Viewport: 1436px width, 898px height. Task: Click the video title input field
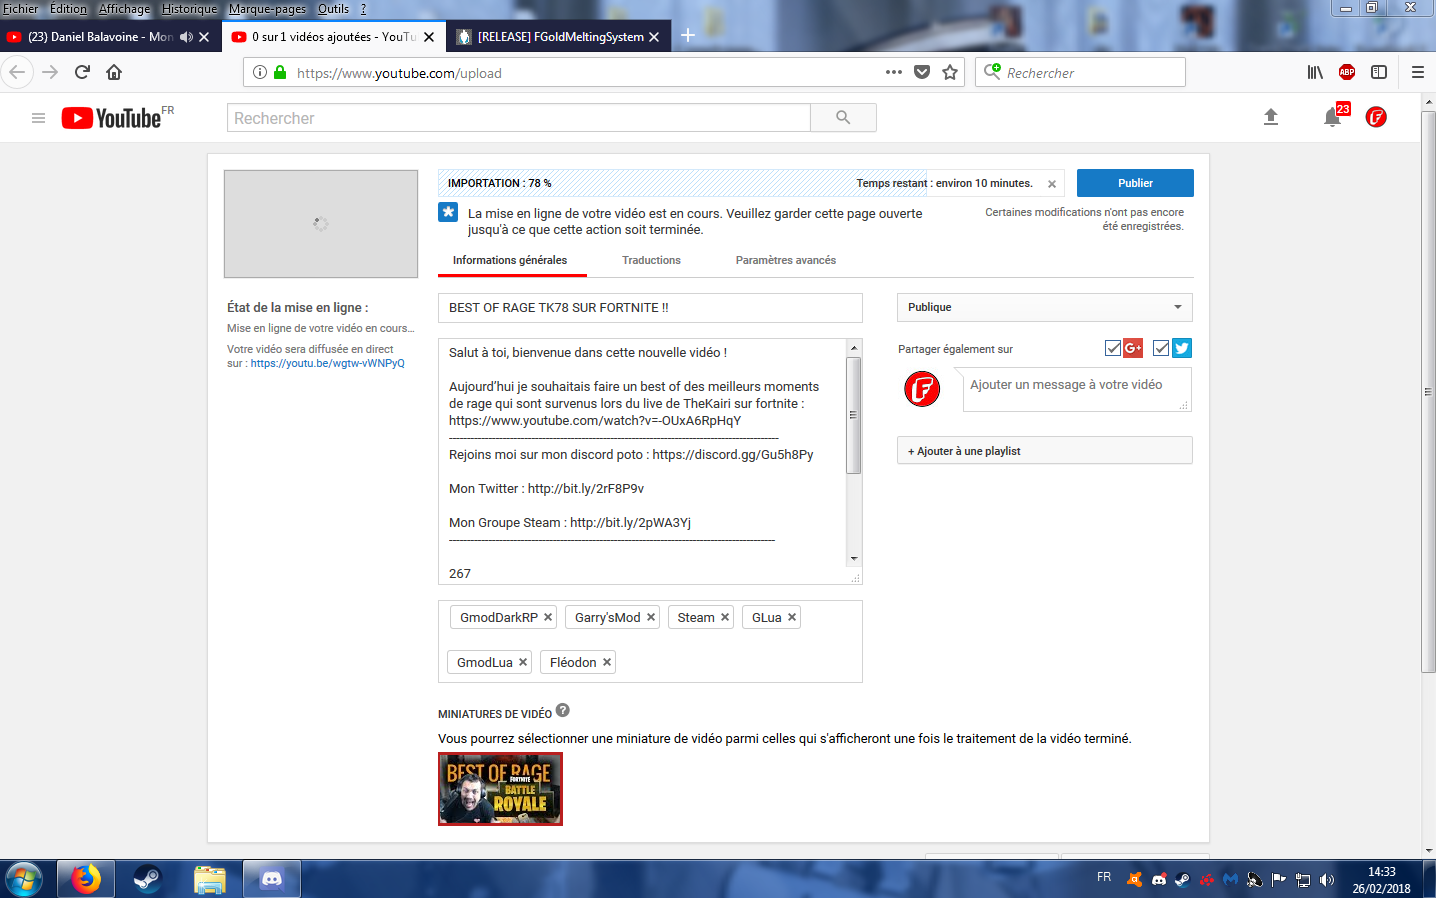point(650,308)
